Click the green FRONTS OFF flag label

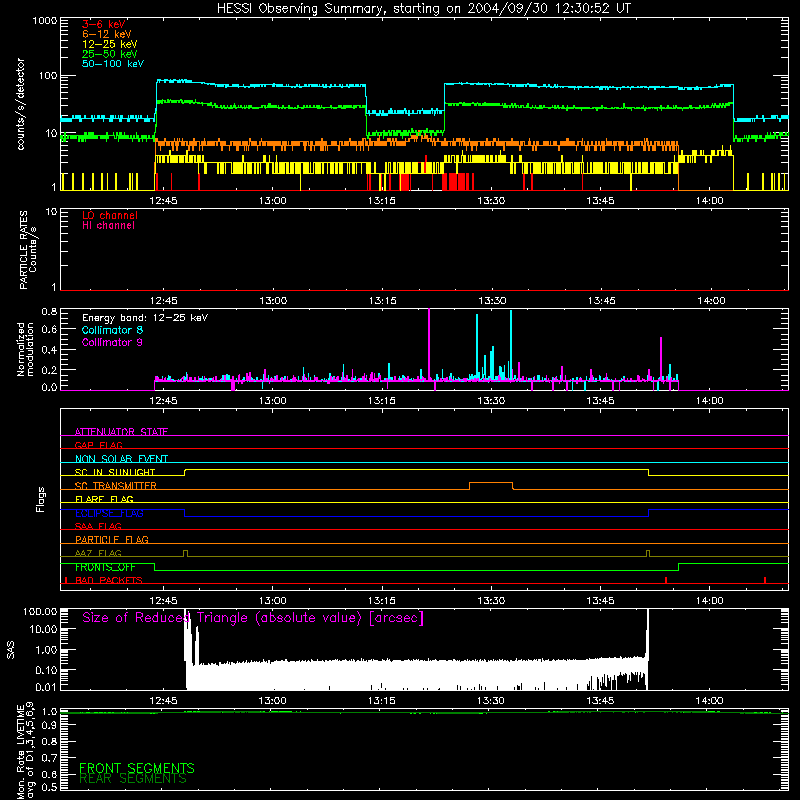(x=105, y=567)
